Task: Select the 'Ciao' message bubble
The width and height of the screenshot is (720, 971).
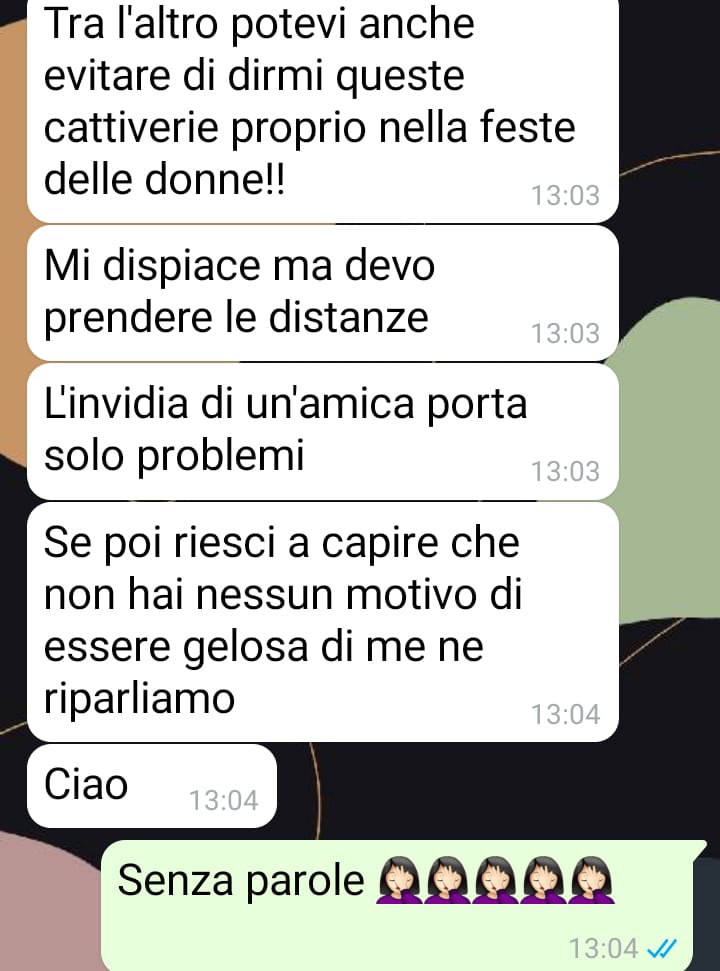Action: (152, 786)
